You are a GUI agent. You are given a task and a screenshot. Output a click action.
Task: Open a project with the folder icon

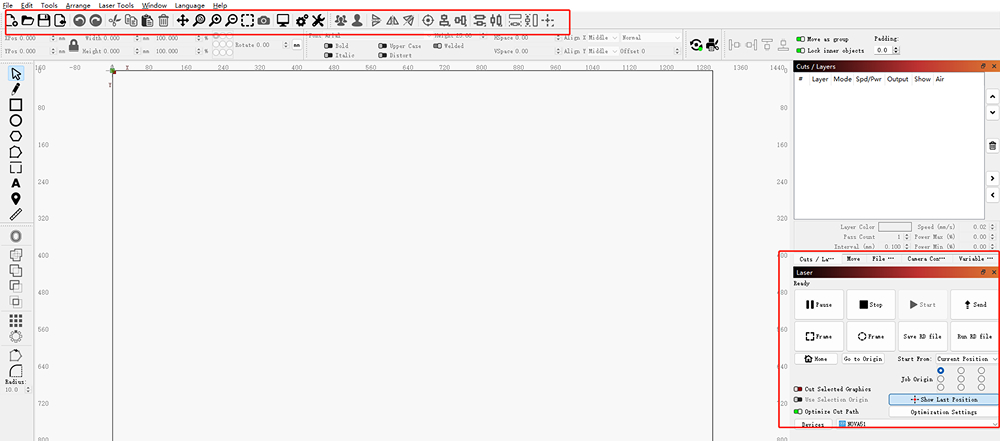28,21
